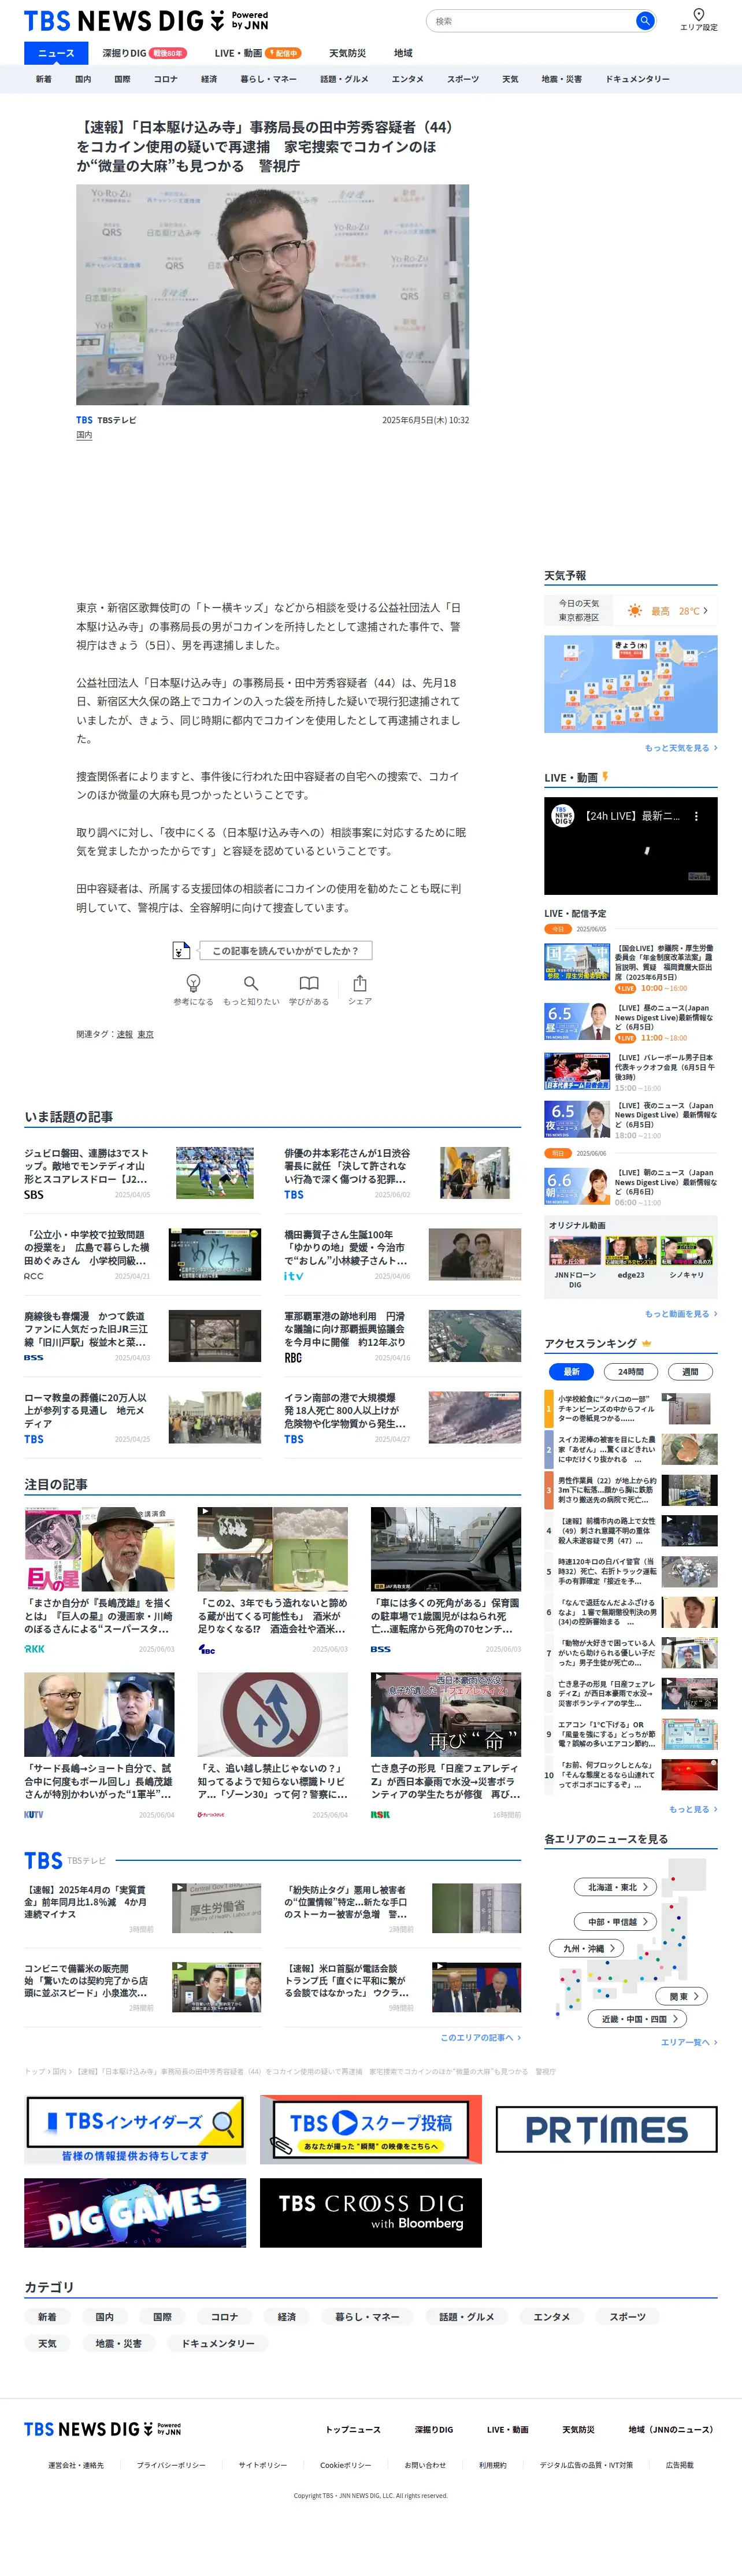Click the もっと知りたい magnifier reaction icon
The image size is (742, 2576).
(x=251, y=983)
